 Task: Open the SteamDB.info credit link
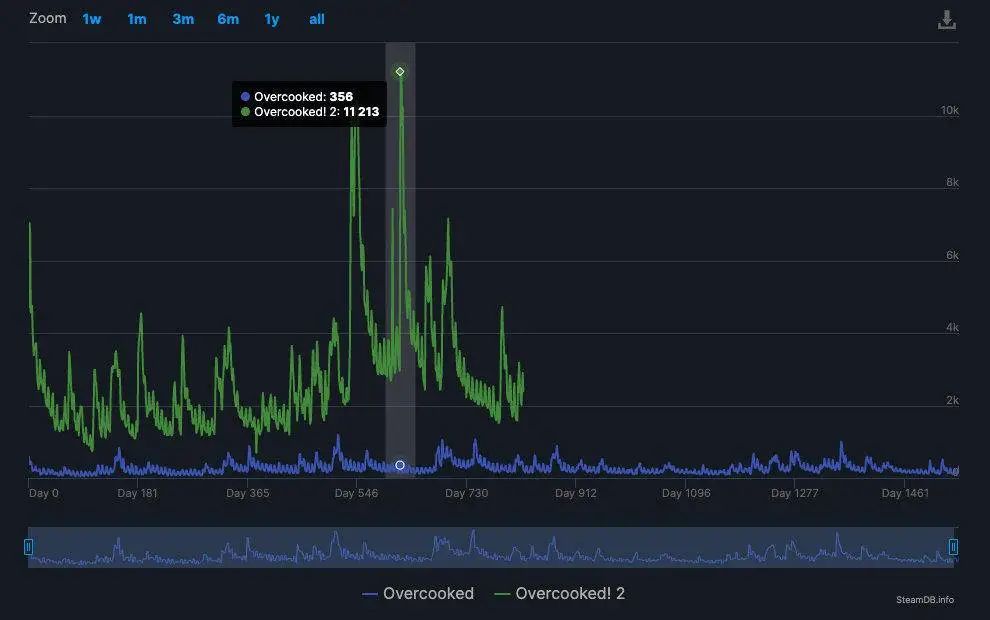pos(925,600)
